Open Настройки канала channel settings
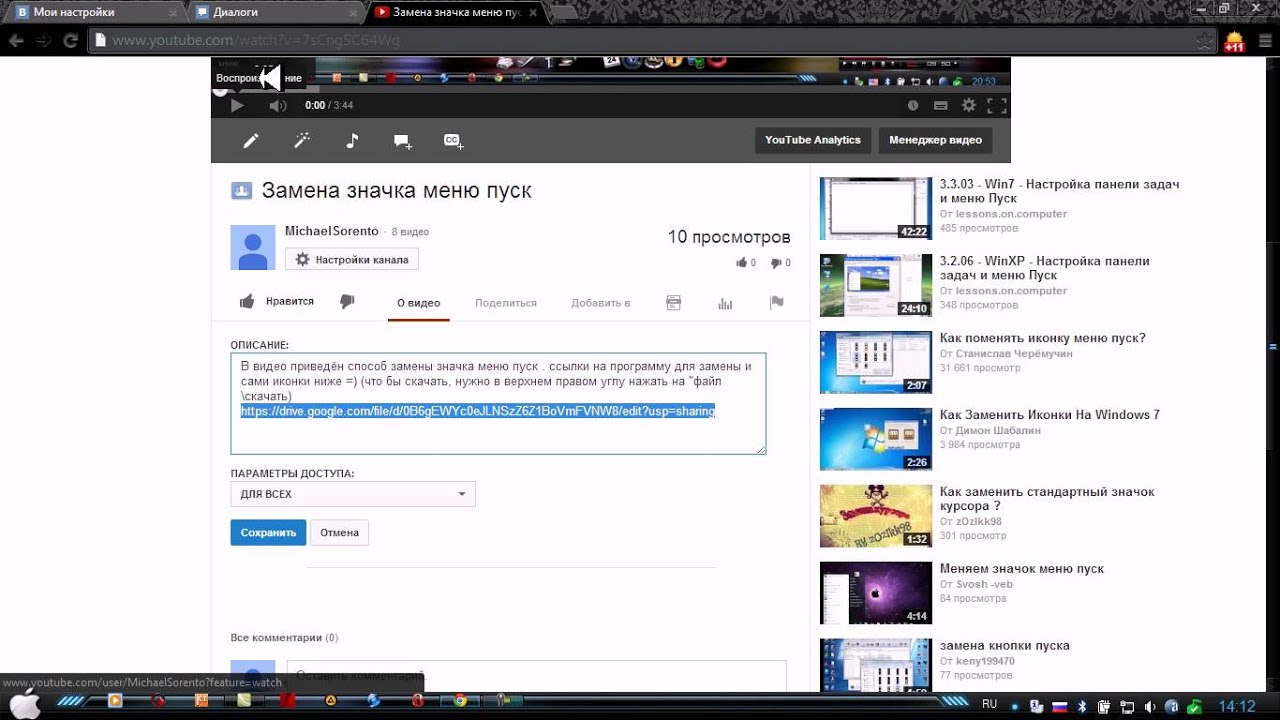The image size is (1280, 720). (x=352, y=259)
